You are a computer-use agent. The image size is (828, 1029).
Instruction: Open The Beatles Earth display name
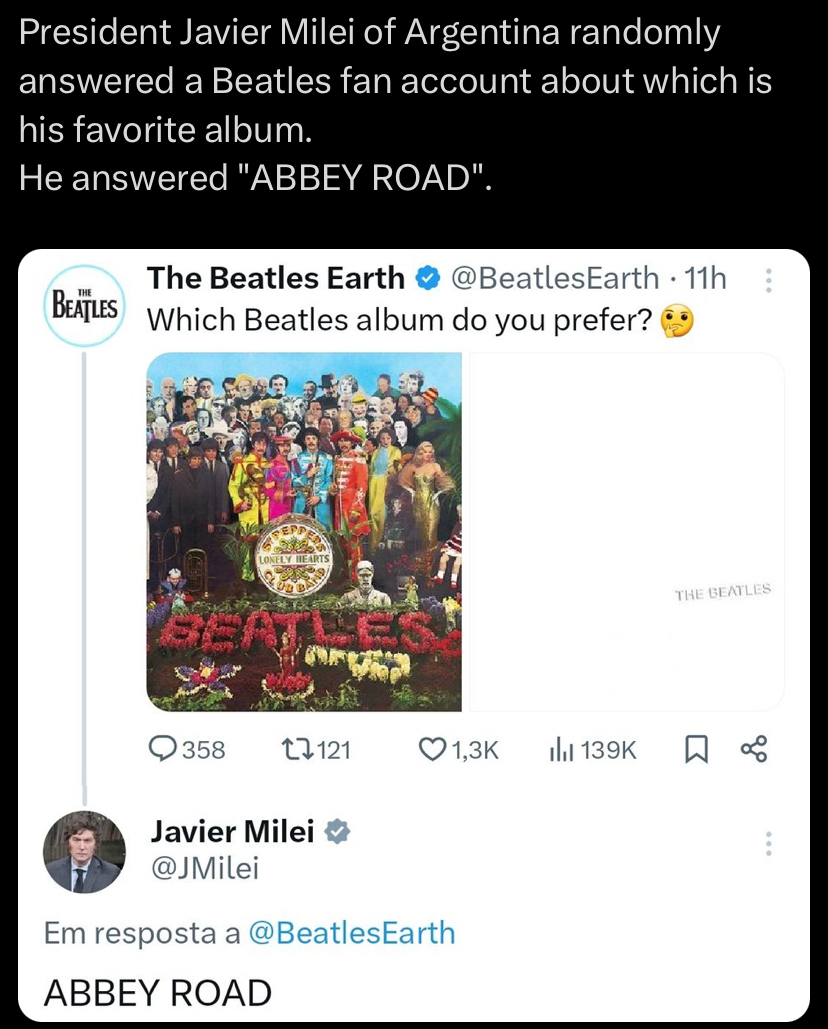click(x=276, y=278)
